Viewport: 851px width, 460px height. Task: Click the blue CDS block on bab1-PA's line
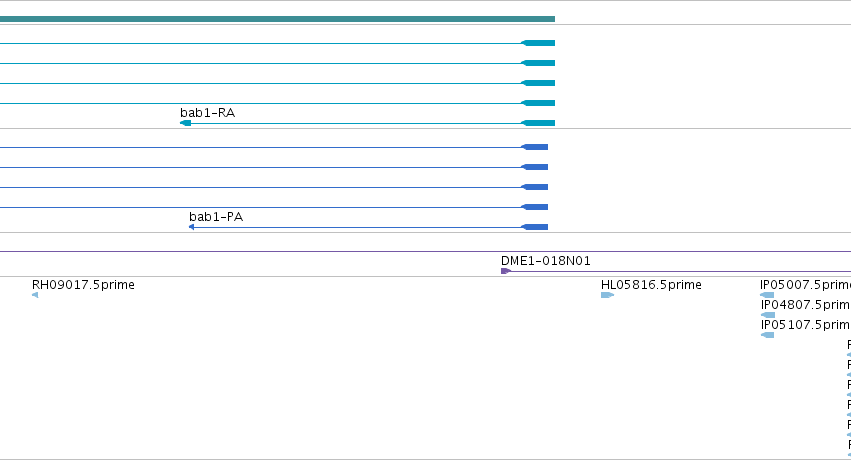535,227
